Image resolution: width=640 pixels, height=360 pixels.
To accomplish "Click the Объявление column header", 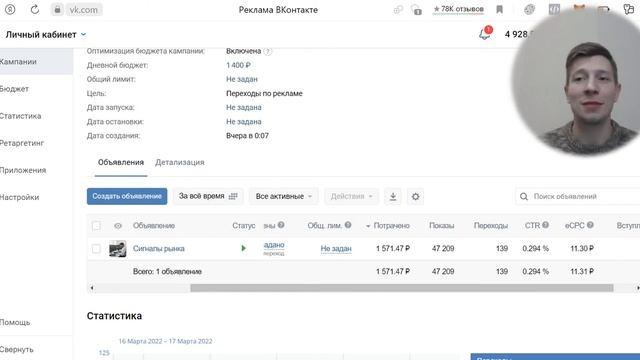I will click(x=154, y=226).
